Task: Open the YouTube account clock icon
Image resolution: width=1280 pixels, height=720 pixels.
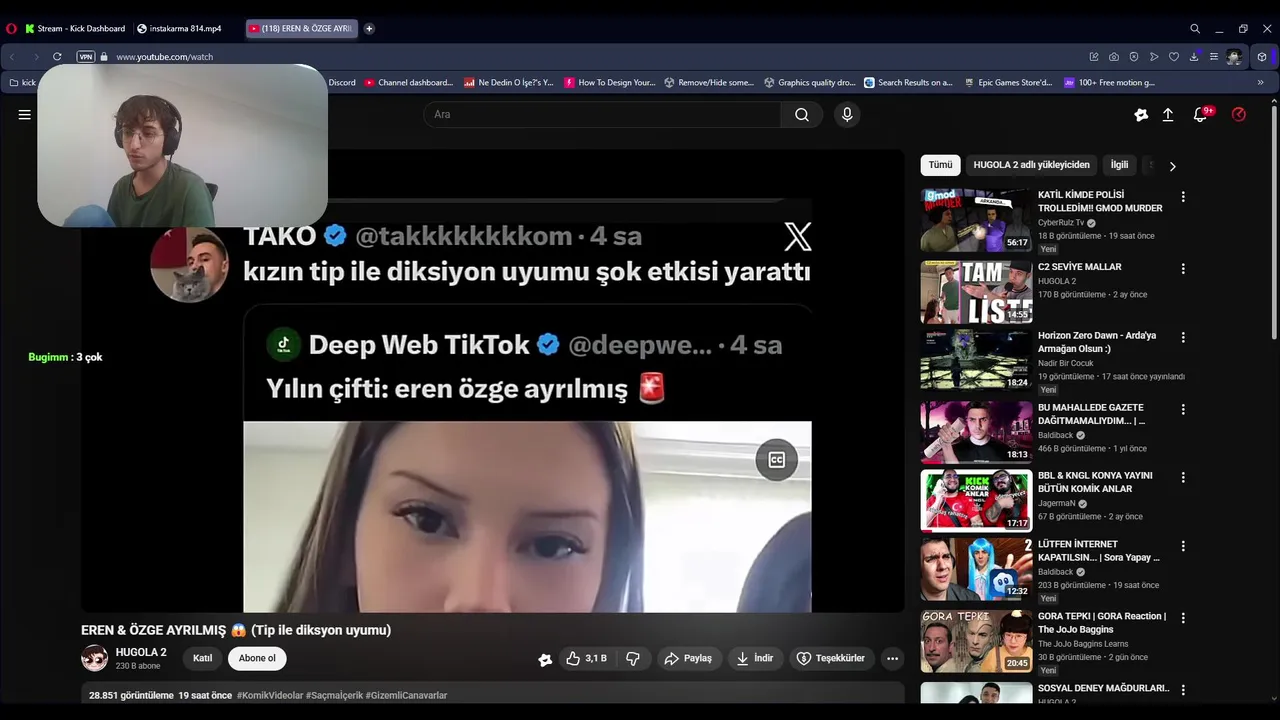Action: click(x=1239, y=115)
